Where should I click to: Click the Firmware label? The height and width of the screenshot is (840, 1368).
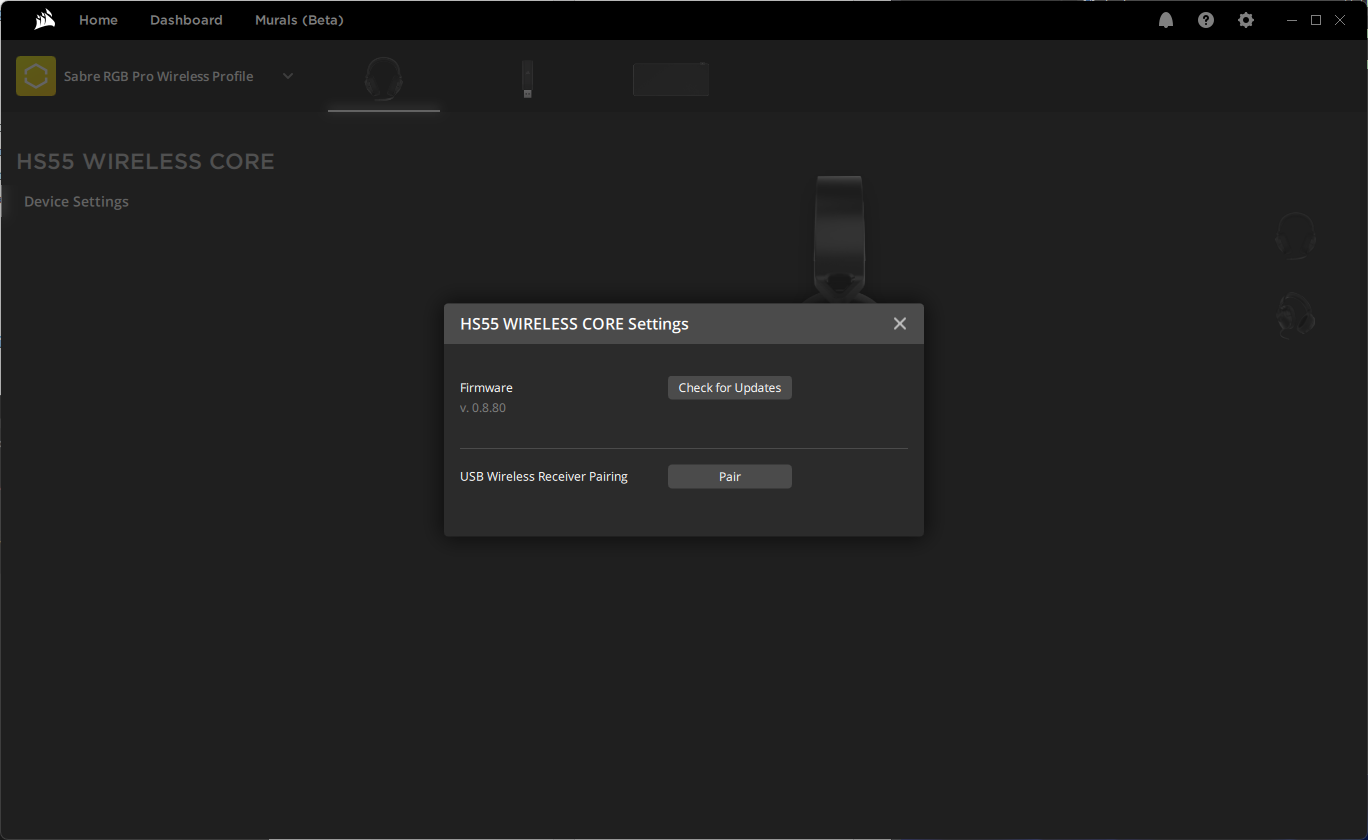(x=486, y=388)
